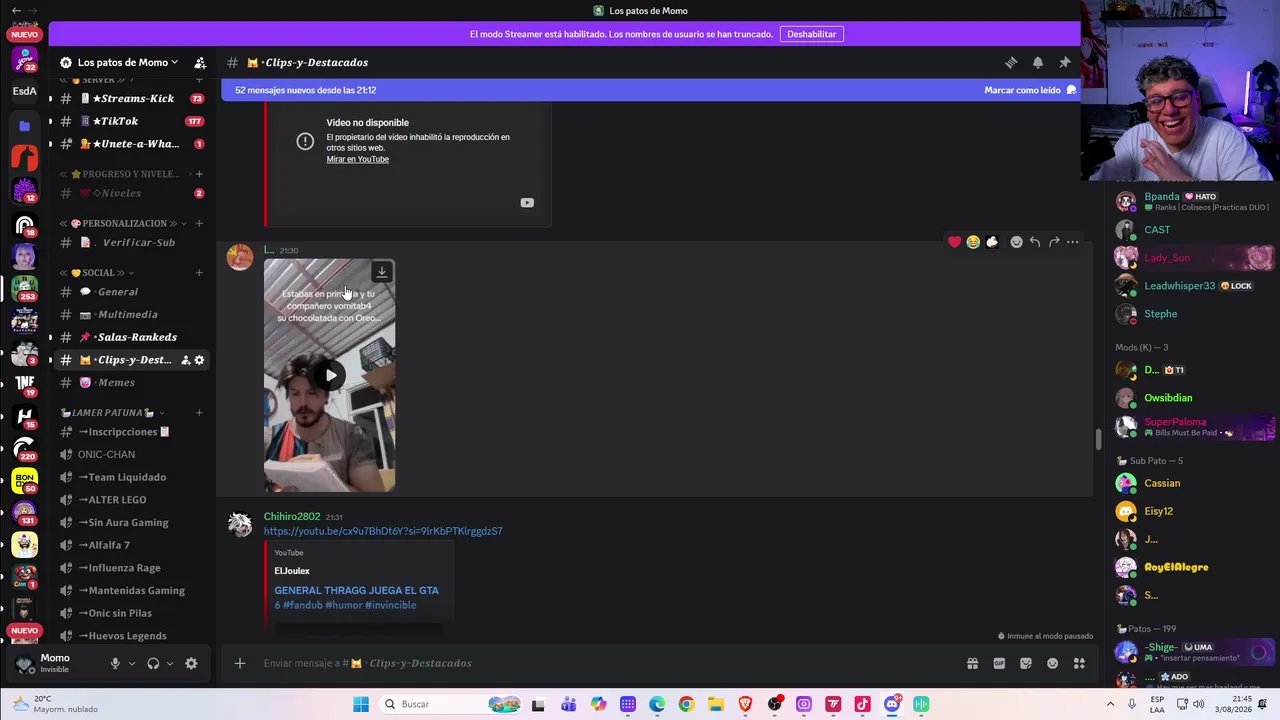The width and height of the screenshot is (1280, 720).
Task: Open the General channel
Action: pos(131,292)
